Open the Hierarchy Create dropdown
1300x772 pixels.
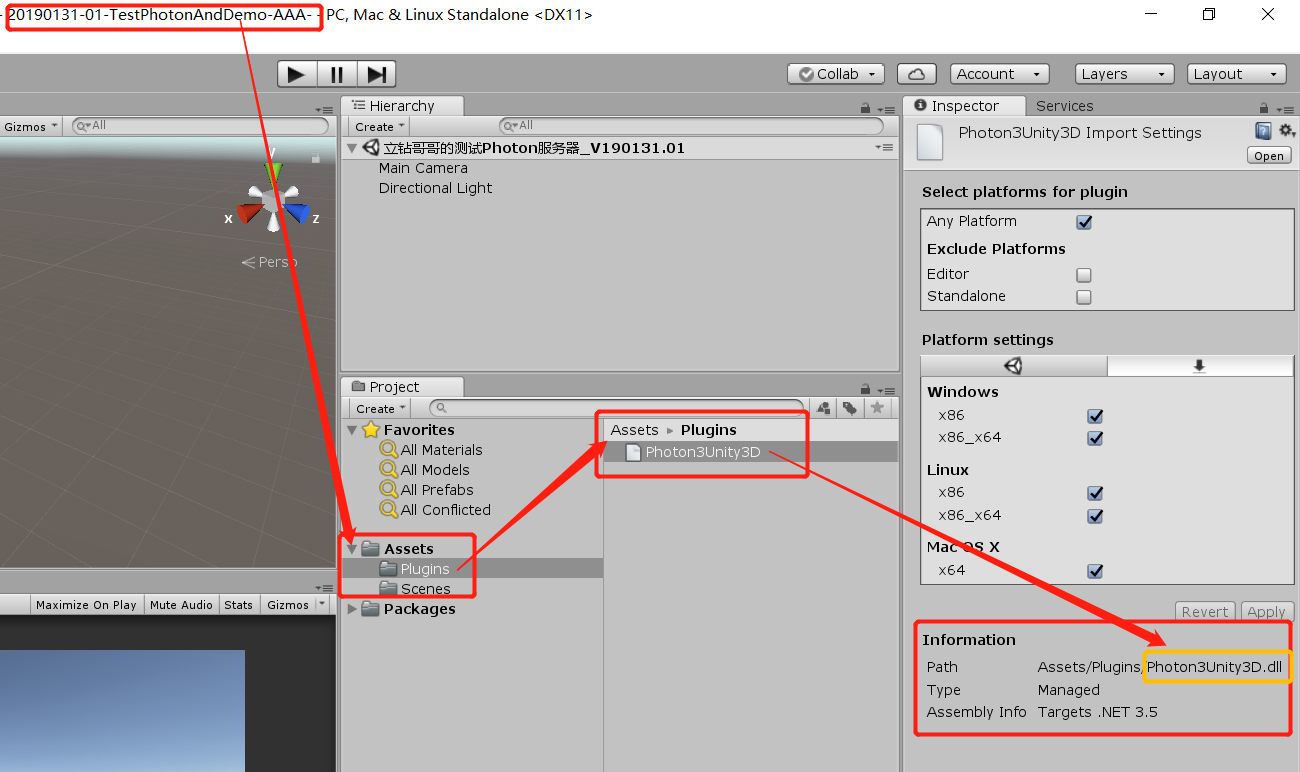(380, 127)
